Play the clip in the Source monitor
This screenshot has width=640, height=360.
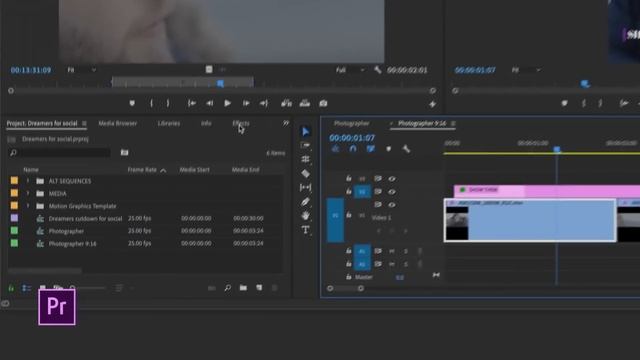tap(227, 104)
